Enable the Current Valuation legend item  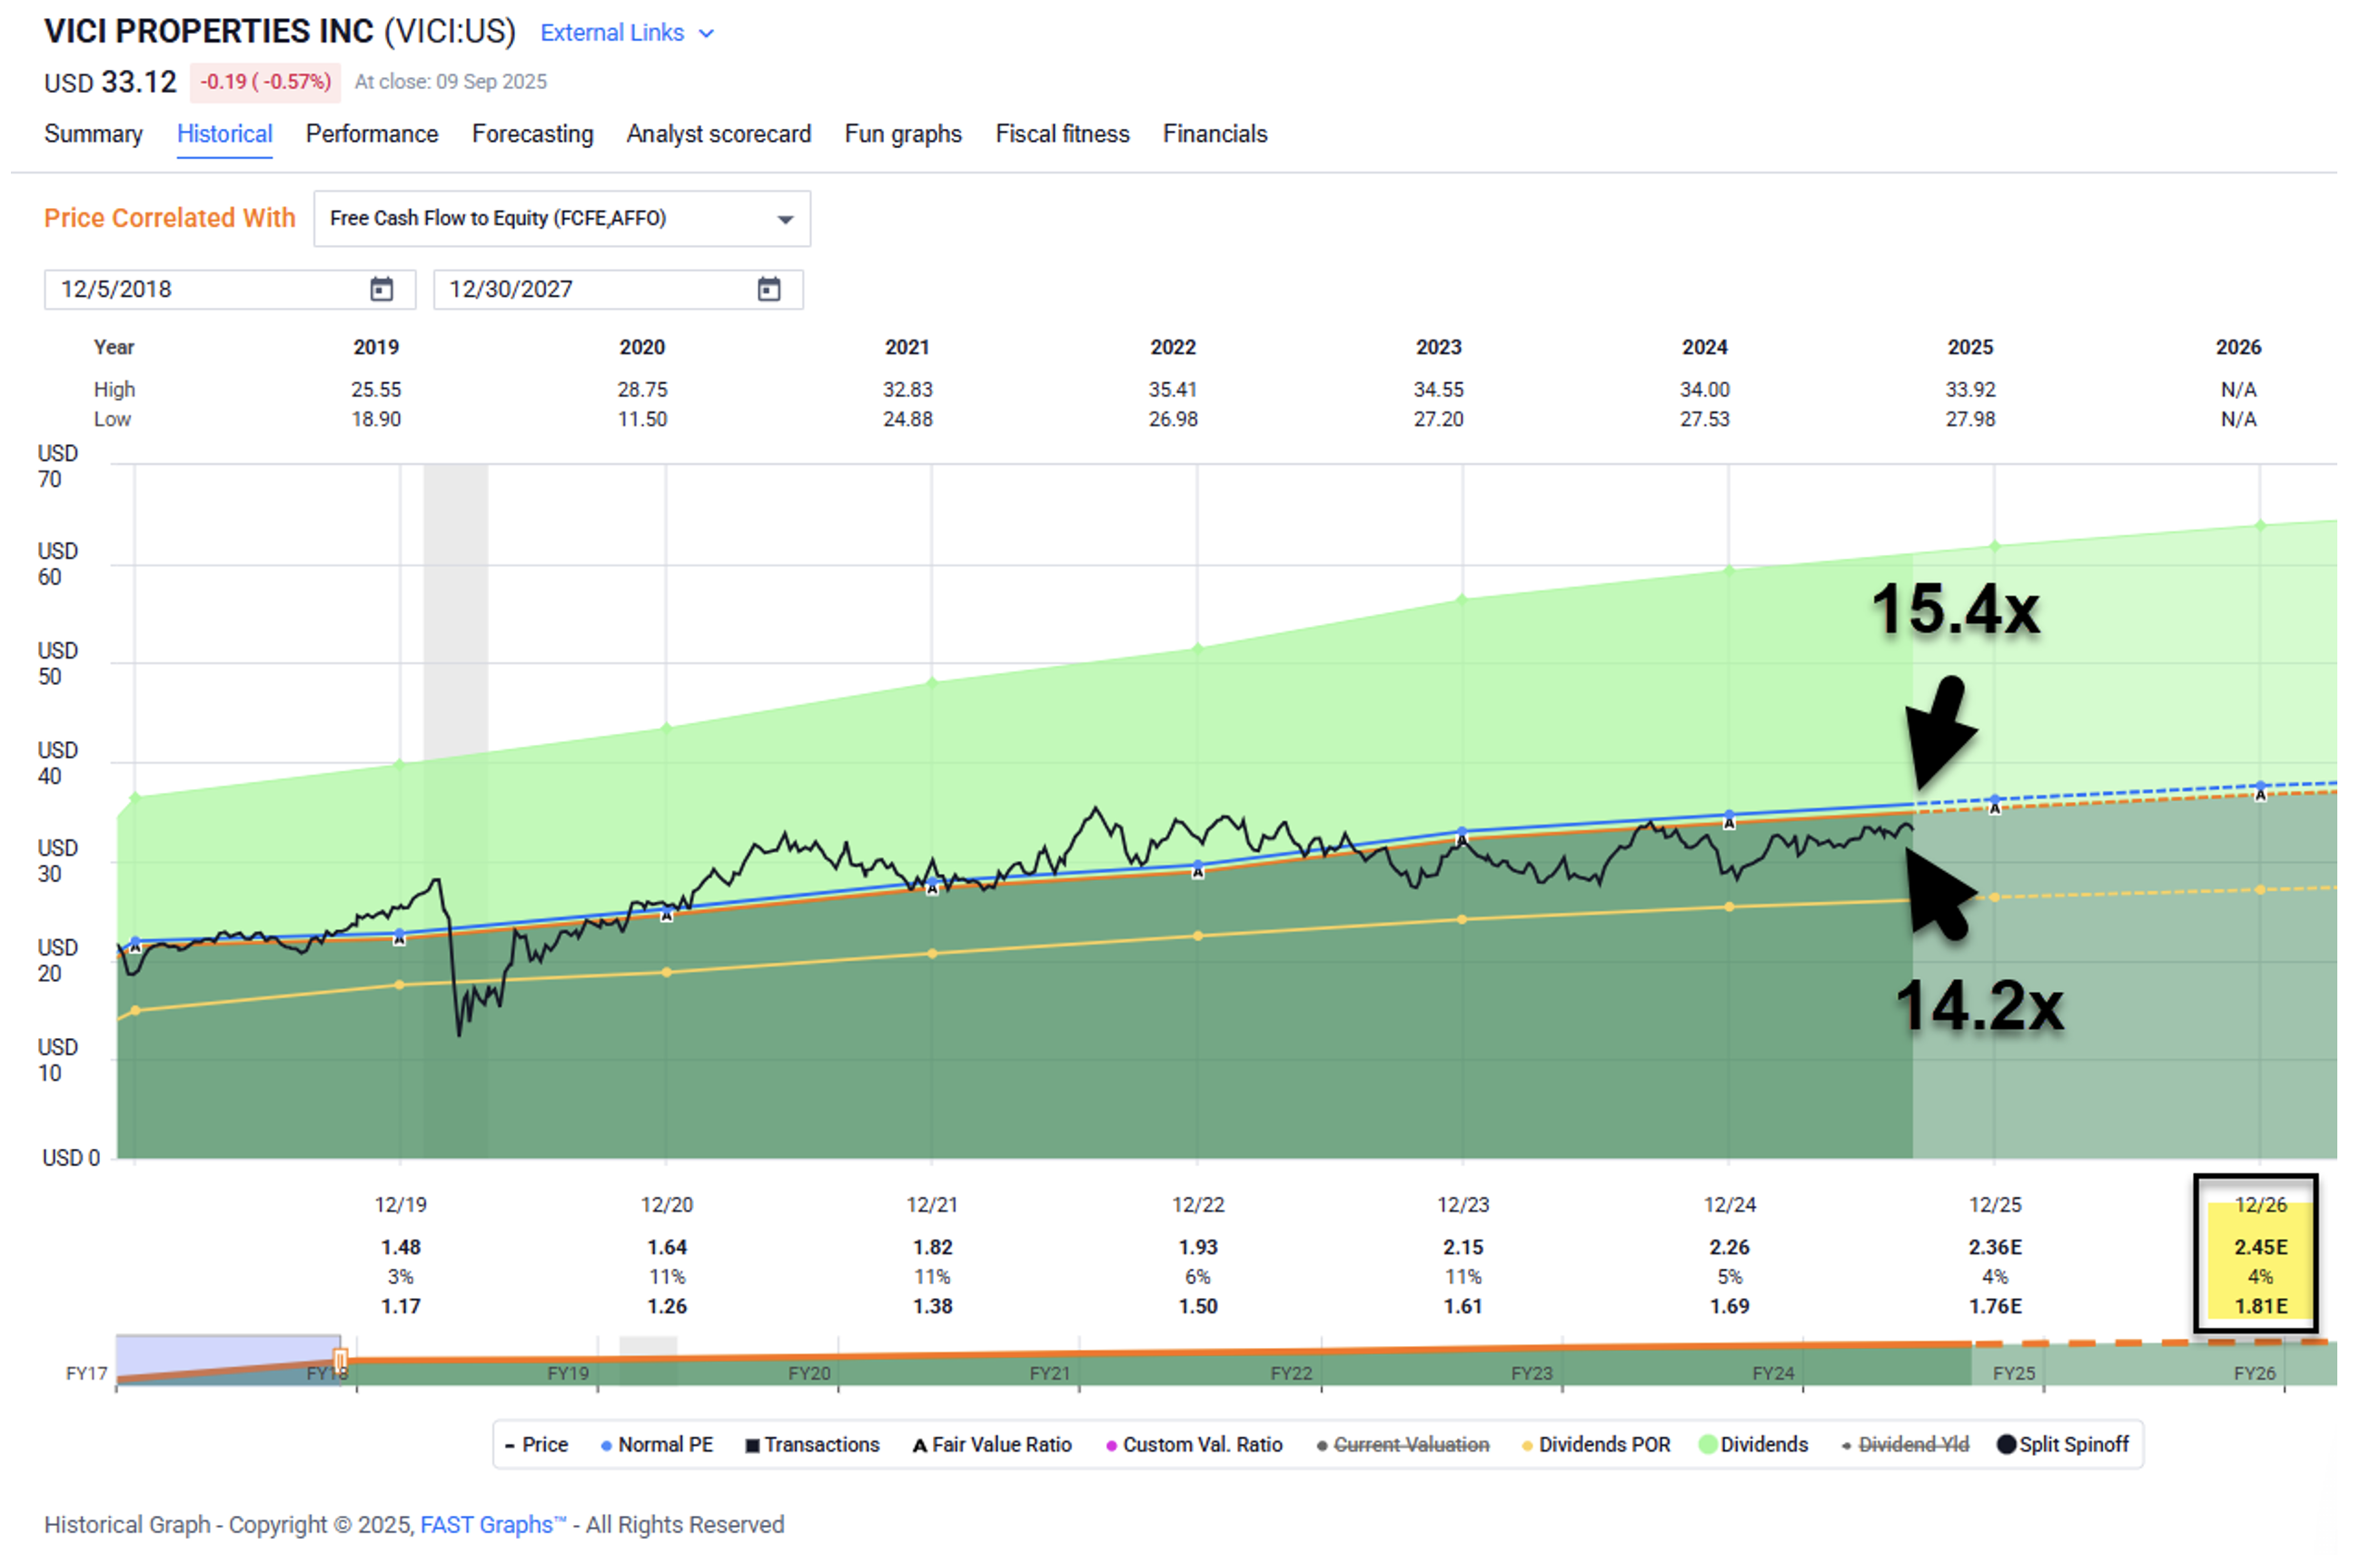click(x=1404, y=1446)
